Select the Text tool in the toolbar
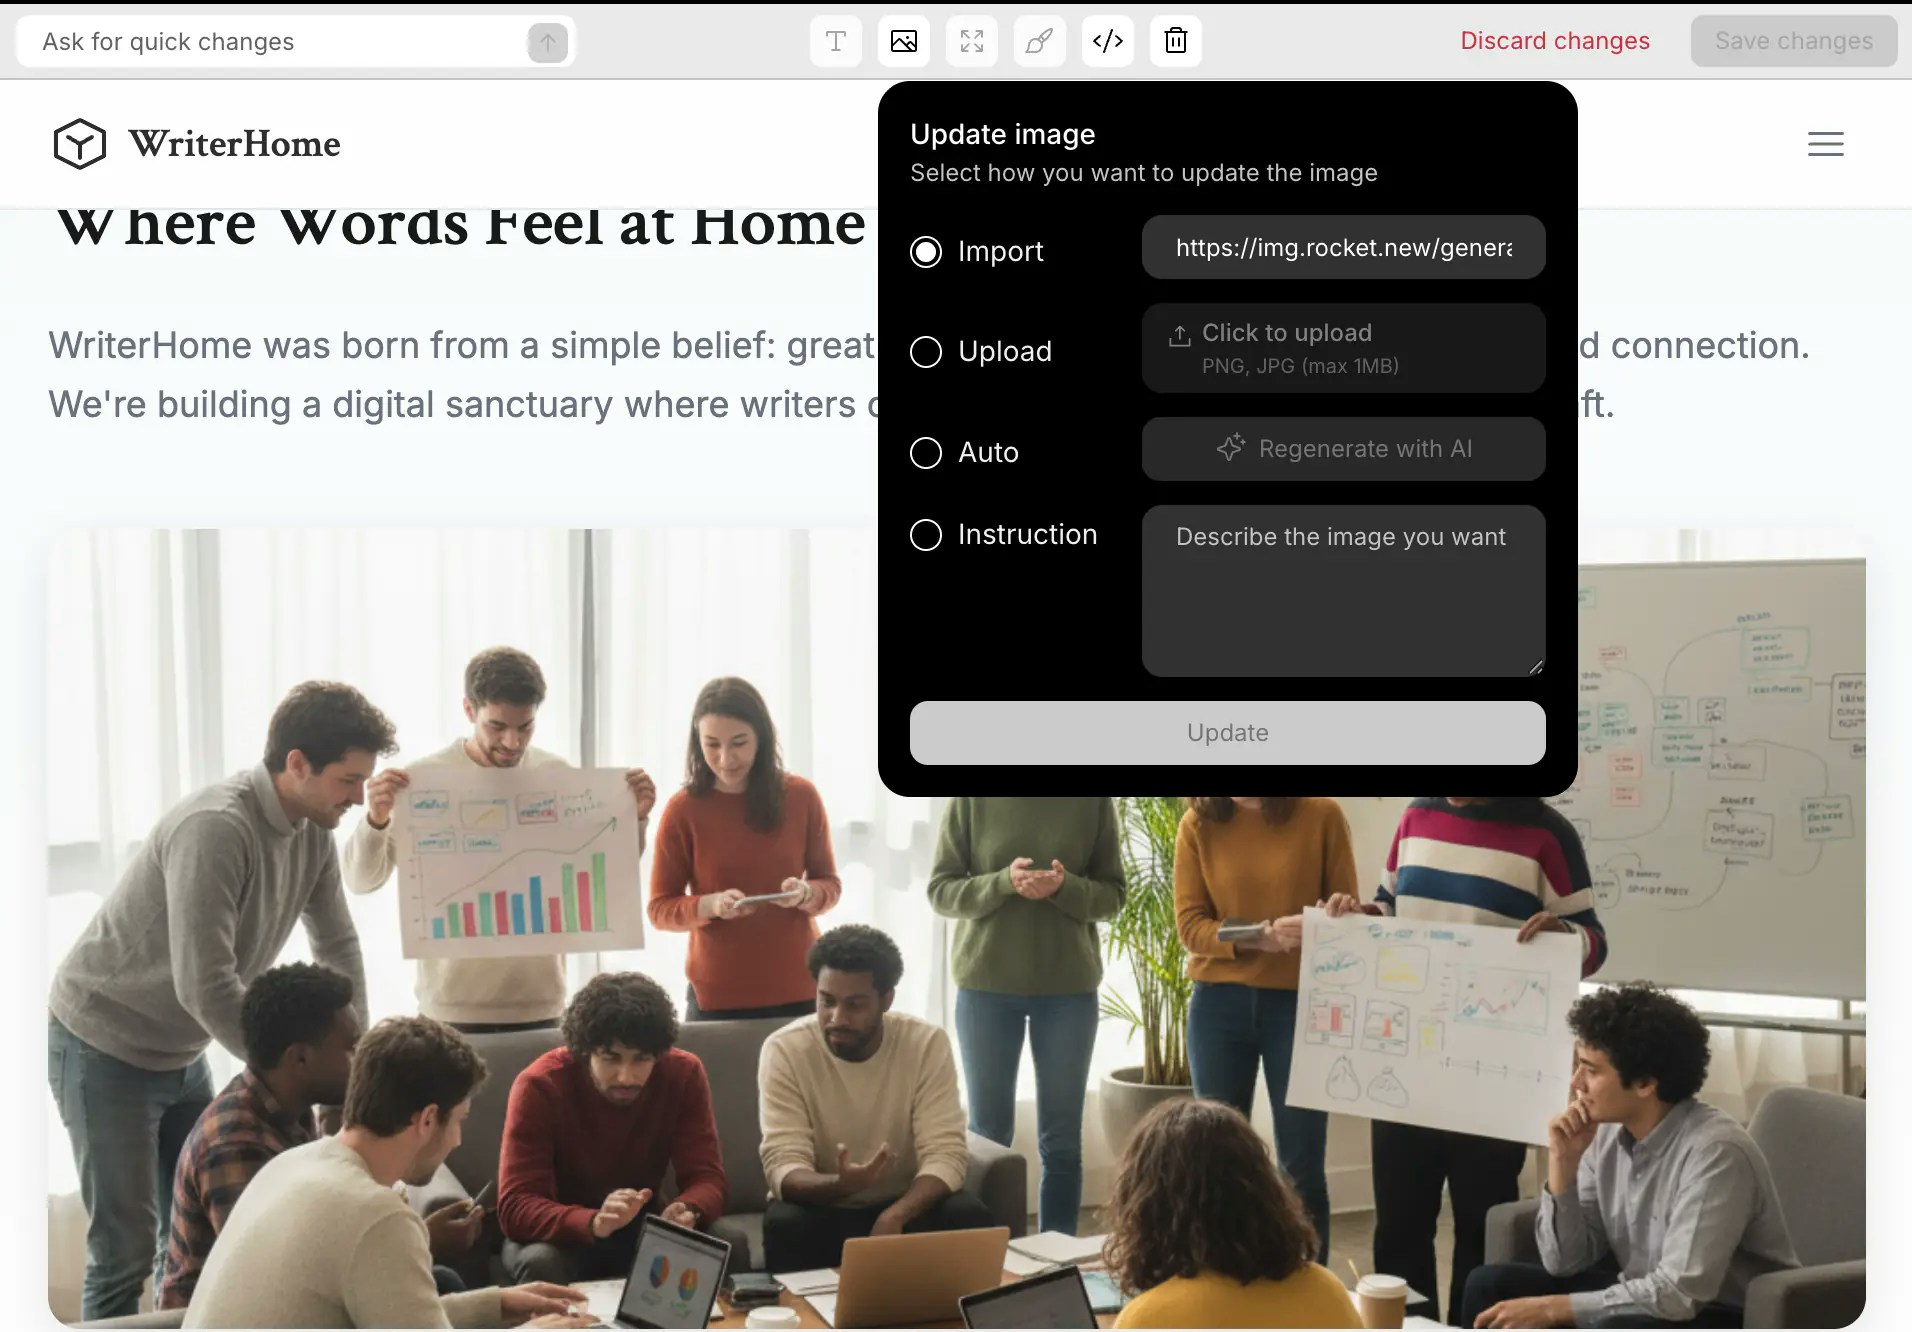The width and height of the screenshot is (1912, 1332). [834, 41]
